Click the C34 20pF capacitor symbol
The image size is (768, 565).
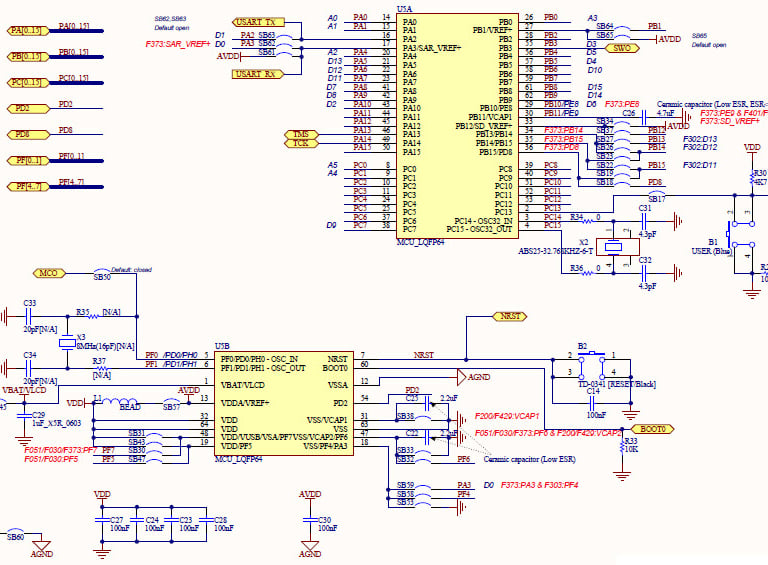(28, 368)
